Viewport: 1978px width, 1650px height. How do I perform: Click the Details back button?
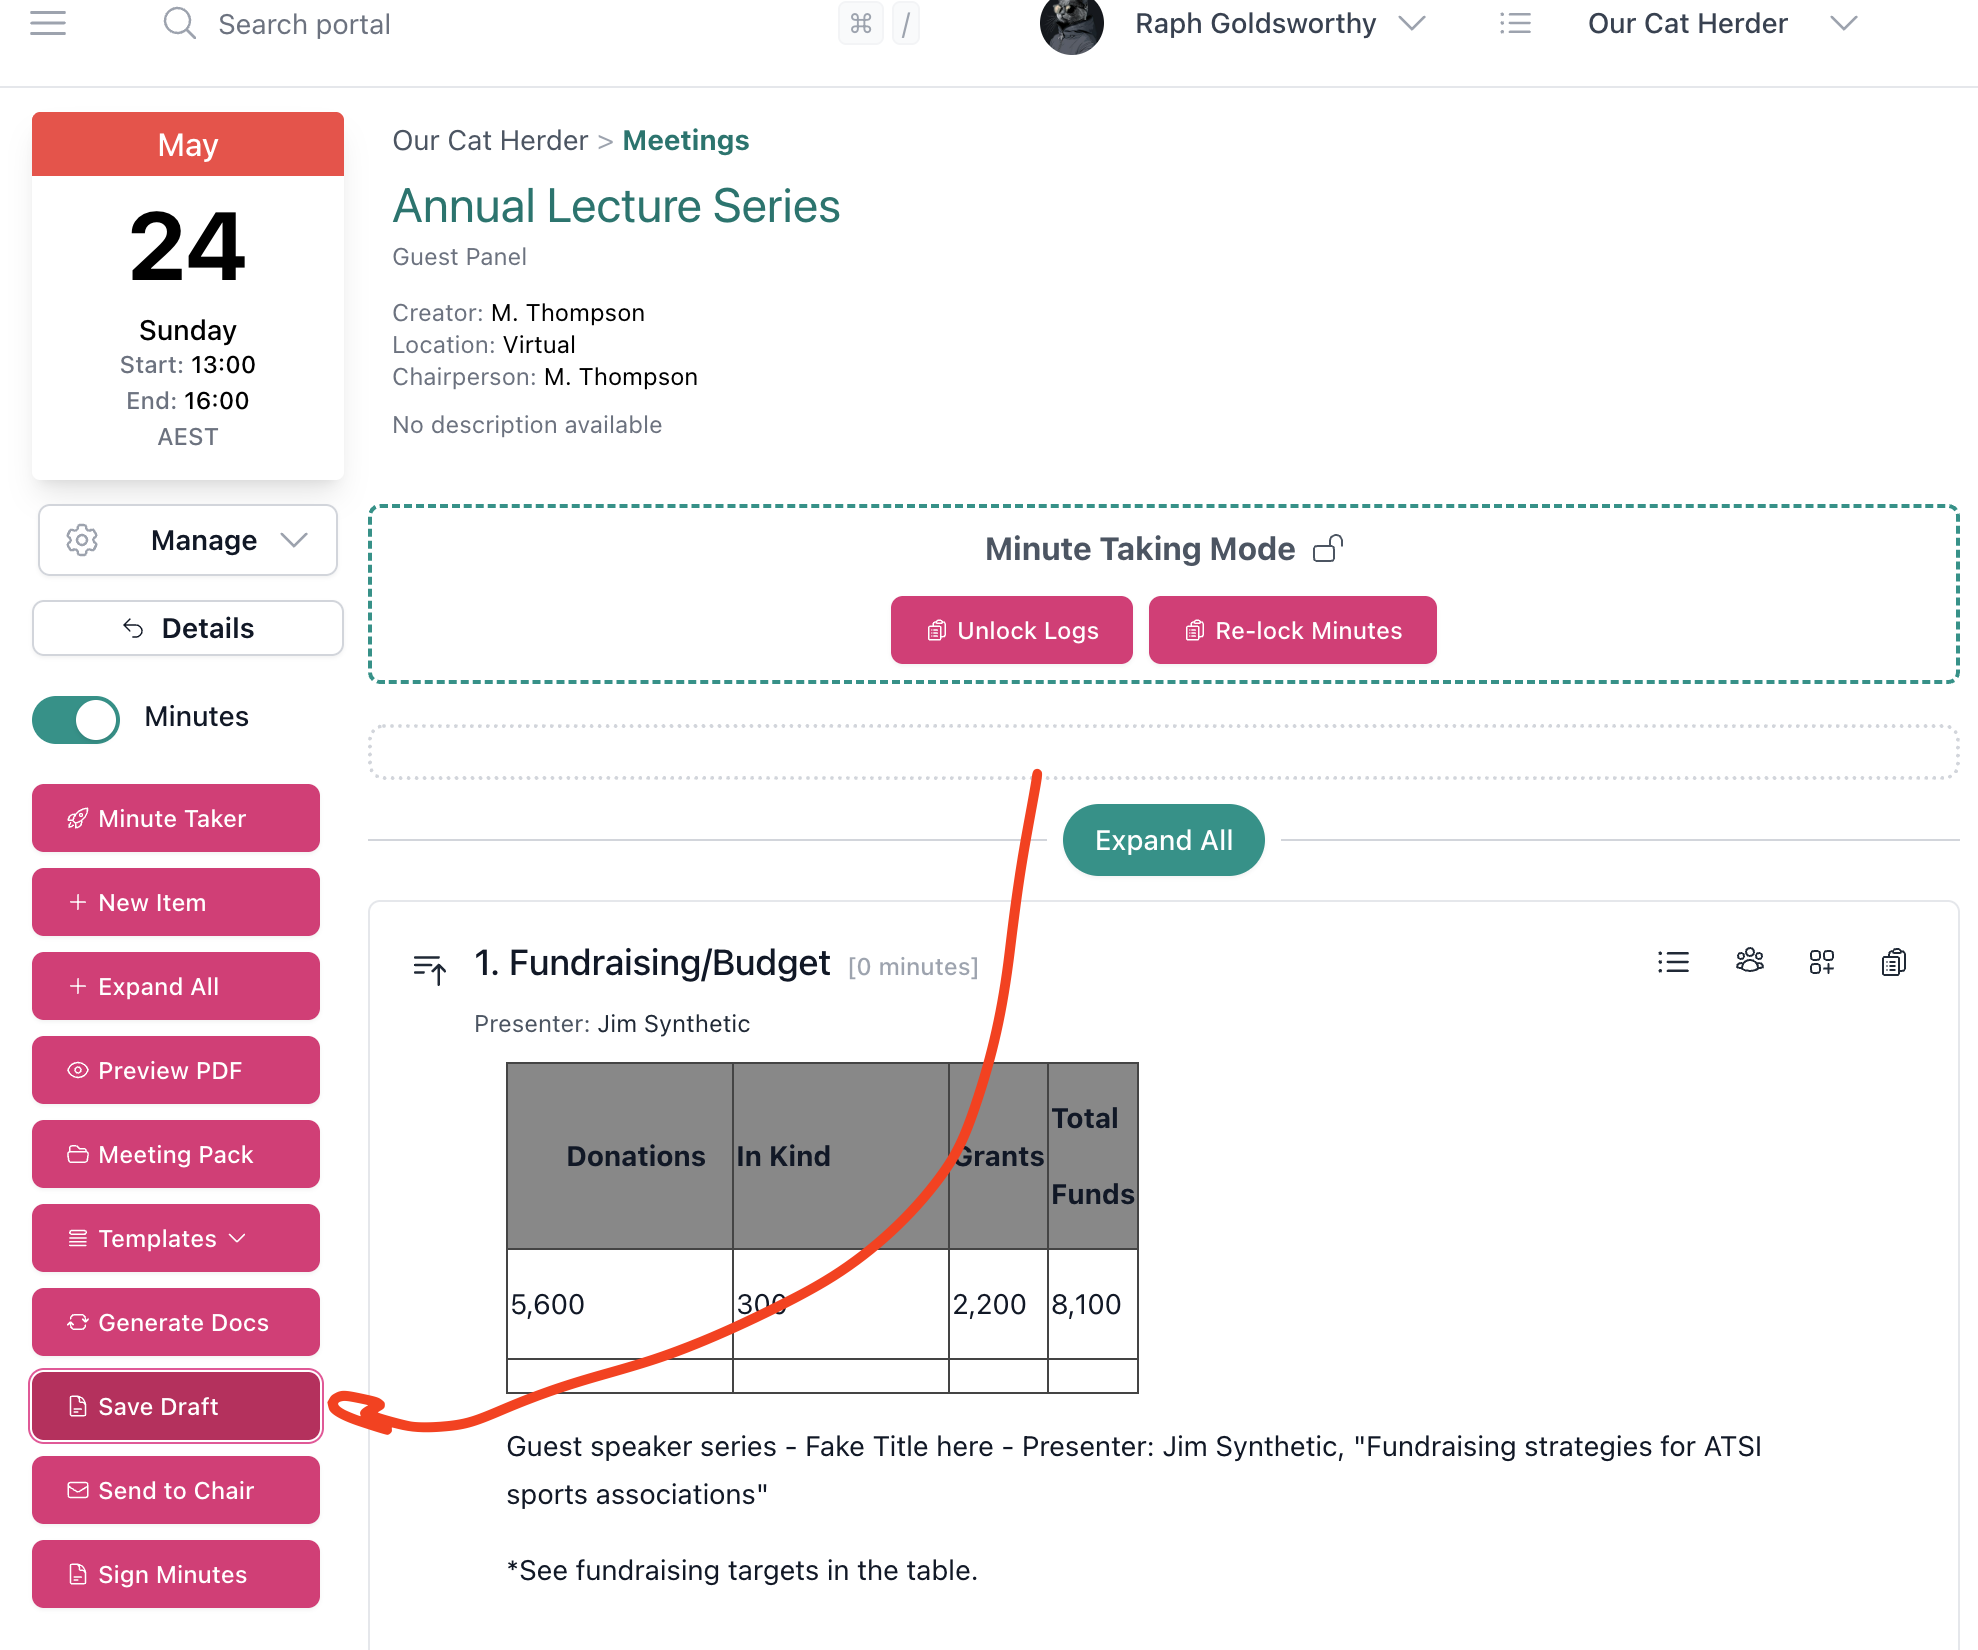[x=188, y=628]
